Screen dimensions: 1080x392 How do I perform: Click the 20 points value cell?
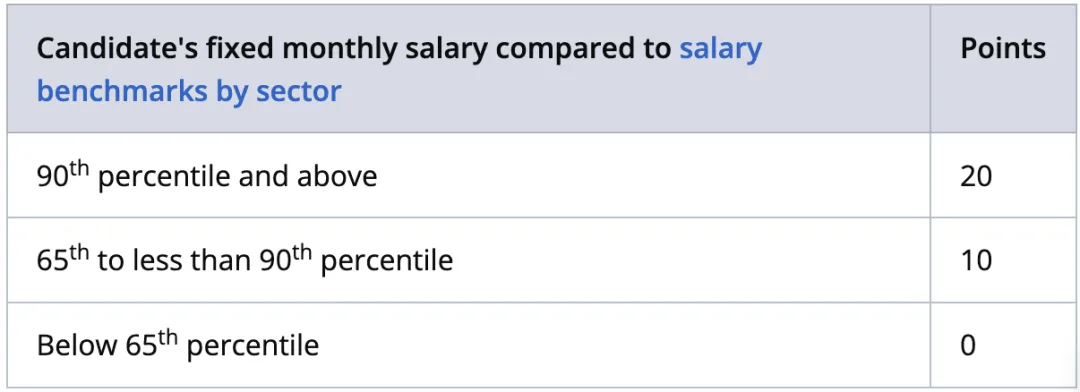(x=976, y=176)
